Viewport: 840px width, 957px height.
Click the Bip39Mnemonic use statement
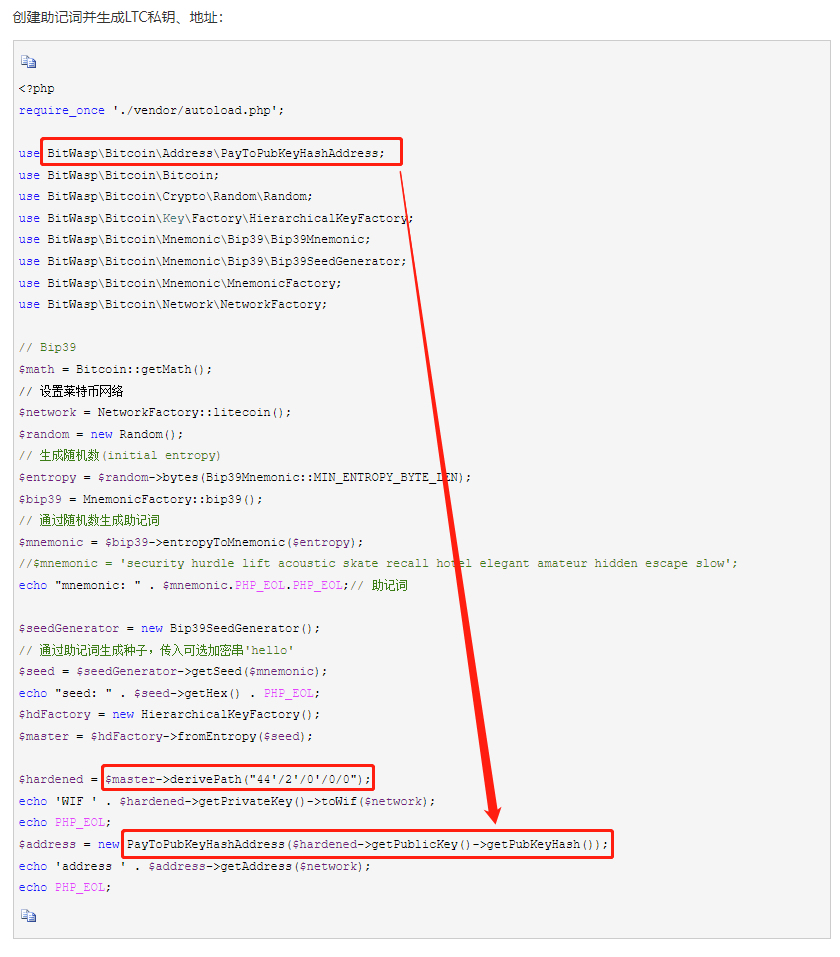click(x=194, y=239)
